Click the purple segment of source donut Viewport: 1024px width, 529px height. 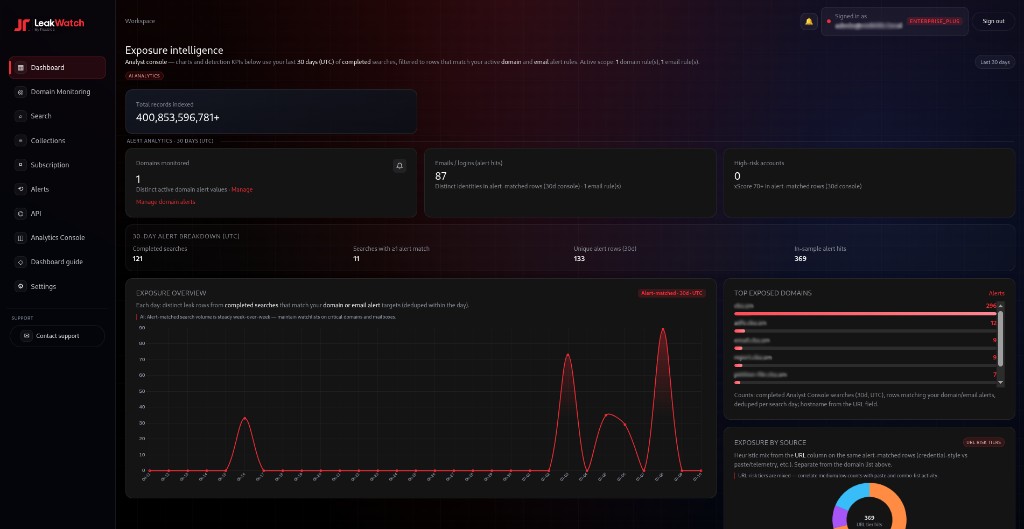838,519
